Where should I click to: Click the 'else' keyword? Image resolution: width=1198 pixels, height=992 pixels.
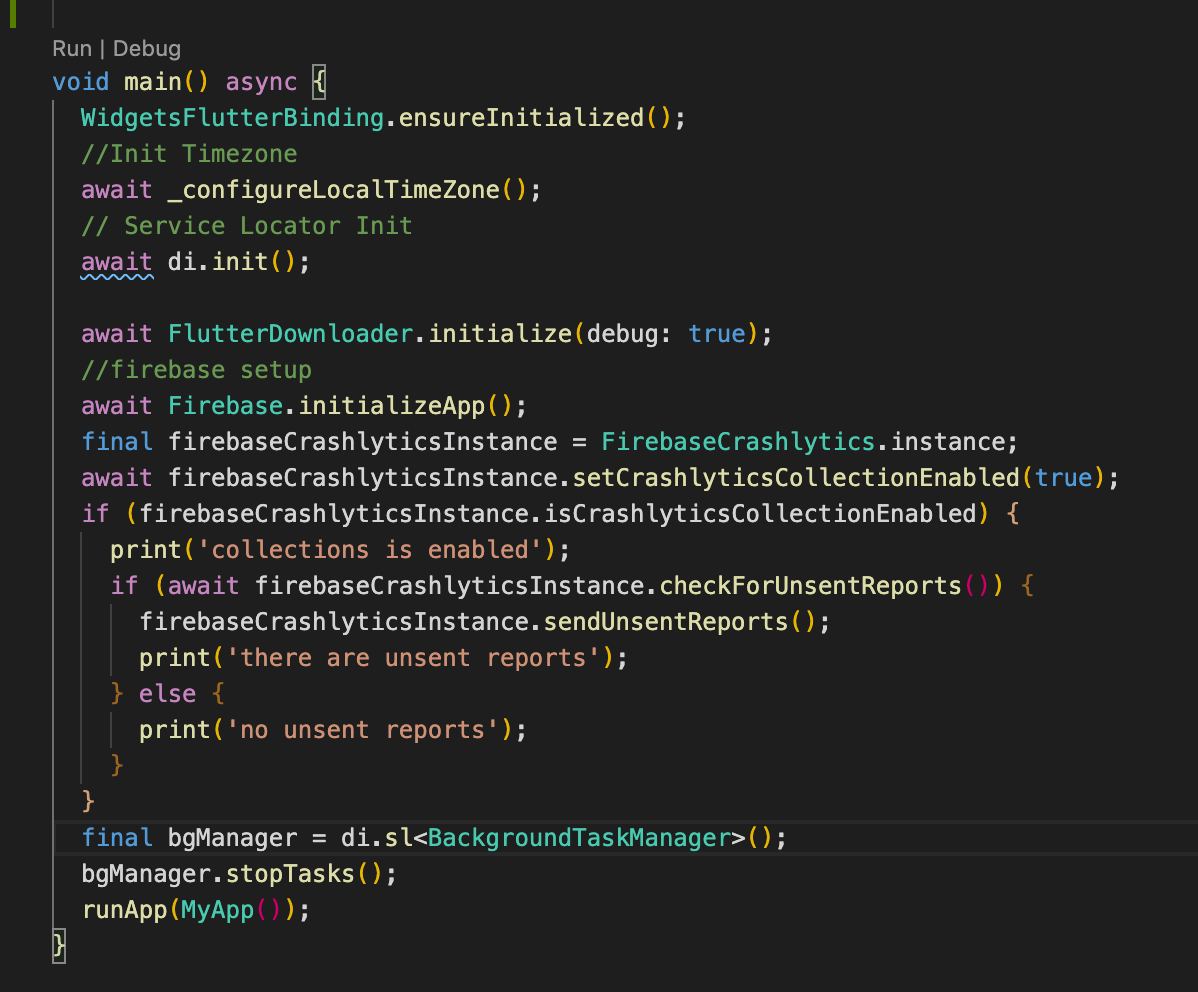pyautogui.click(x=167, y=694)
